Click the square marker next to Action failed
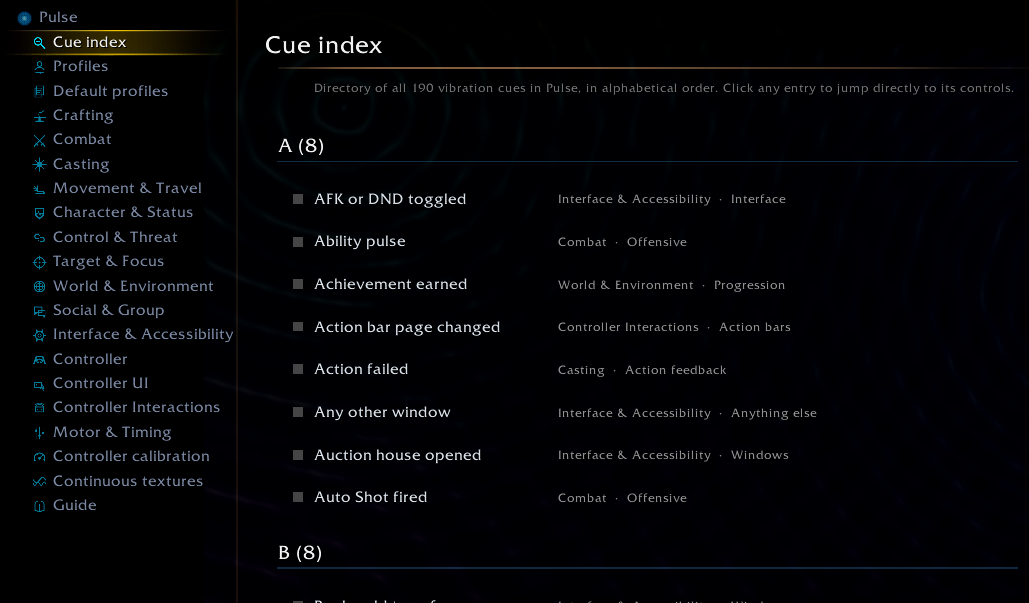The width and height of the screenshot is (1029, 603). click(298, 369)
